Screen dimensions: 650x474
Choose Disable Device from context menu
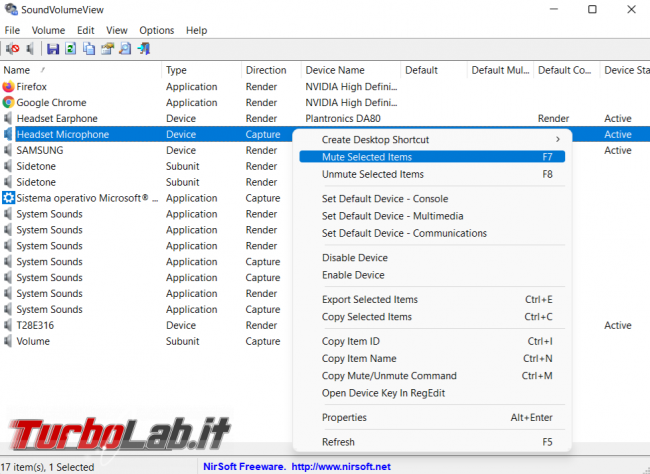click(x=432, y=258)
